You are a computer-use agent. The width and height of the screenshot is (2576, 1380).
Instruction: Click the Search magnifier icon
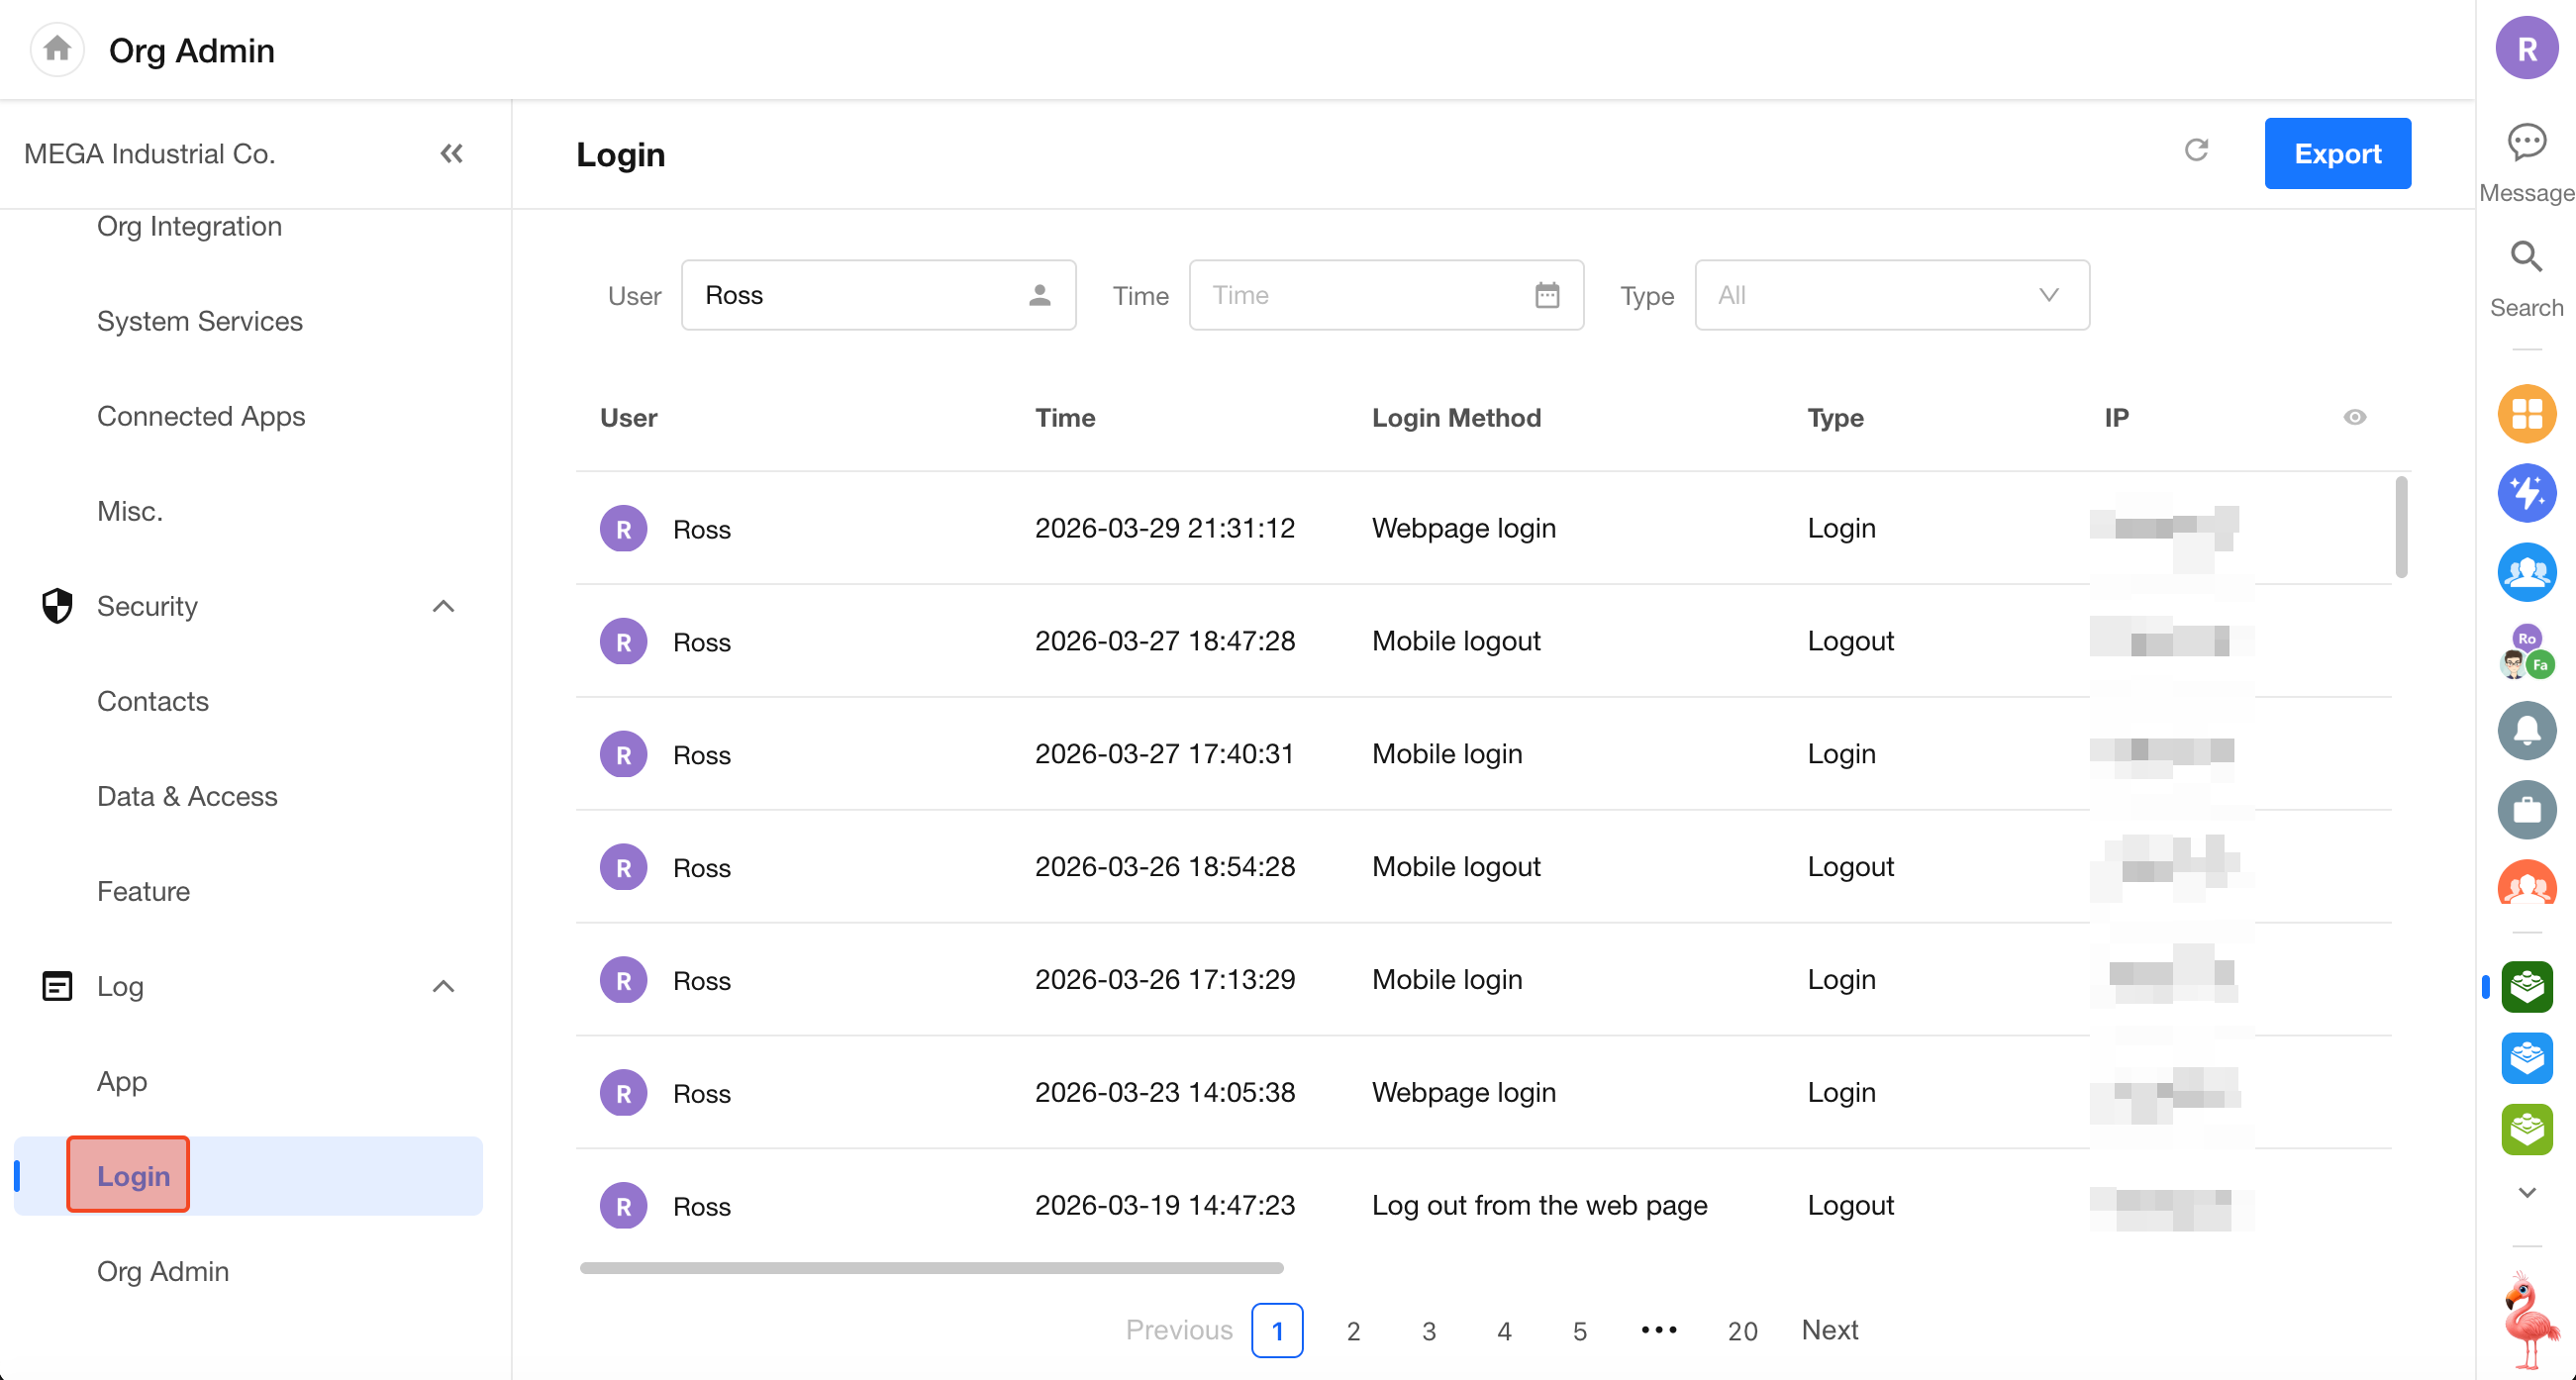click(2526, 258)
